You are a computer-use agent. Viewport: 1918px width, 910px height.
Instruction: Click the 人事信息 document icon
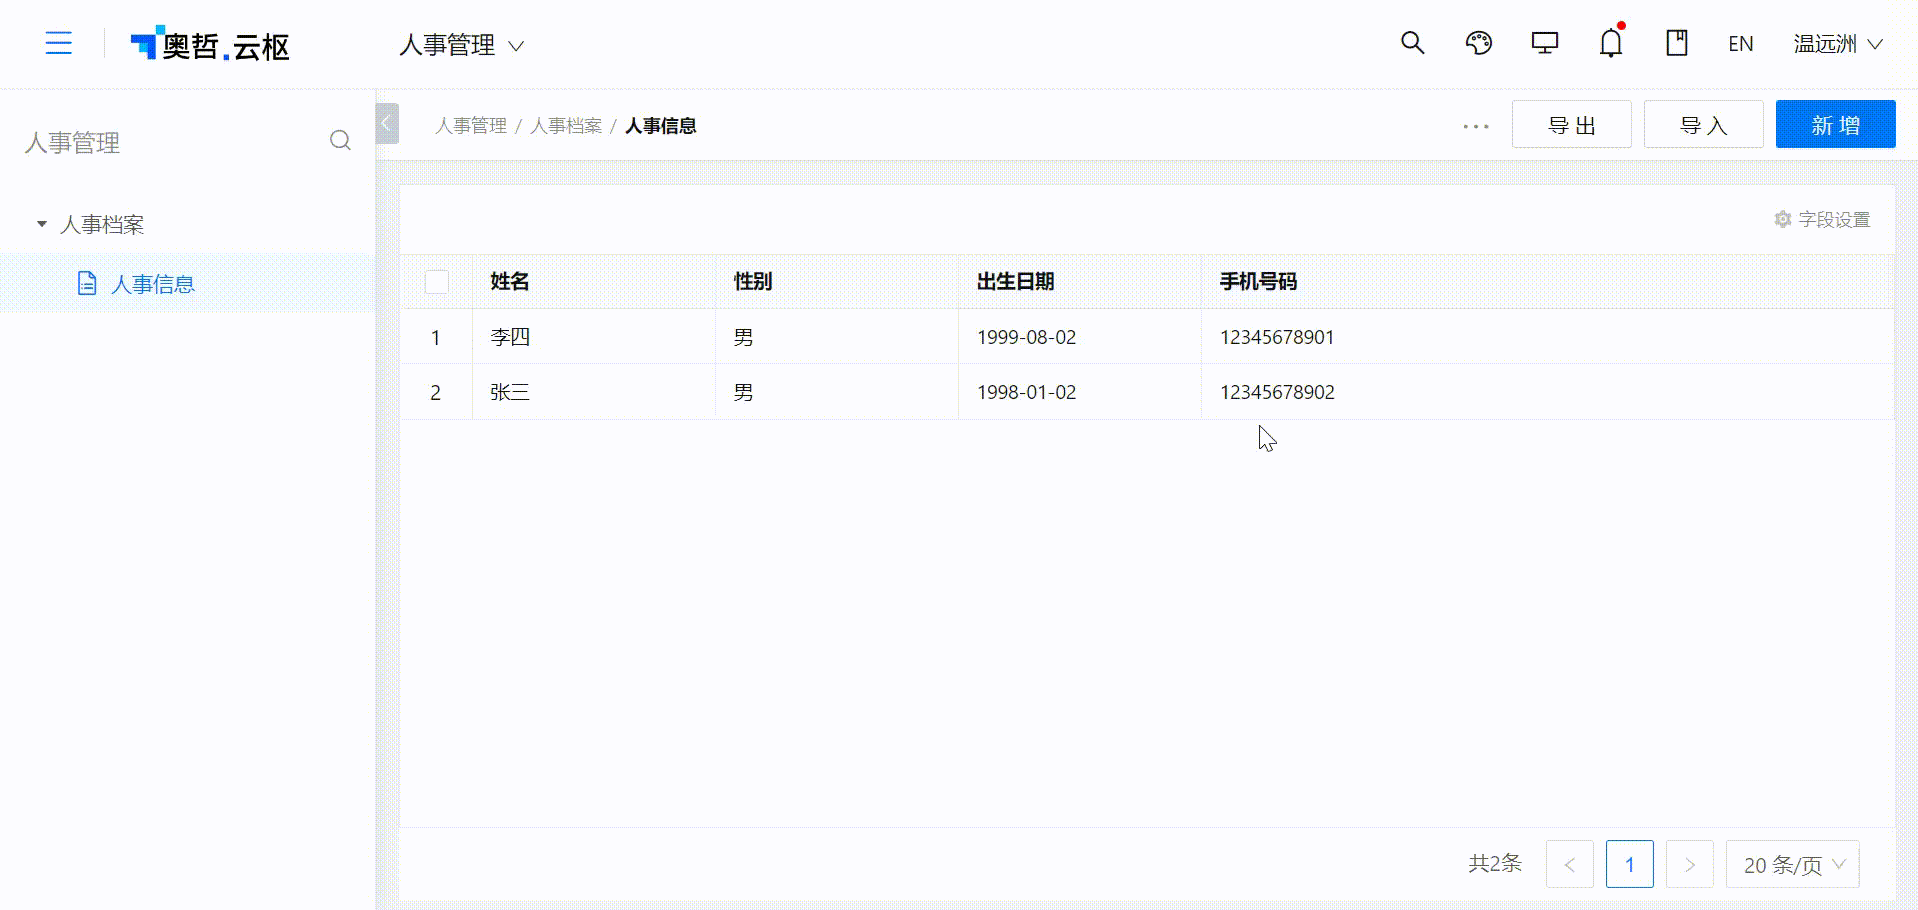click(x=87, y=284)
